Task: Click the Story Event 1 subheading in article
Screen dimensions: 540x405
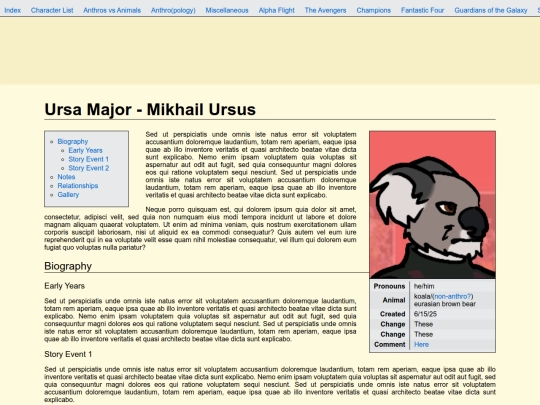Action: click(x=68, y=354)
